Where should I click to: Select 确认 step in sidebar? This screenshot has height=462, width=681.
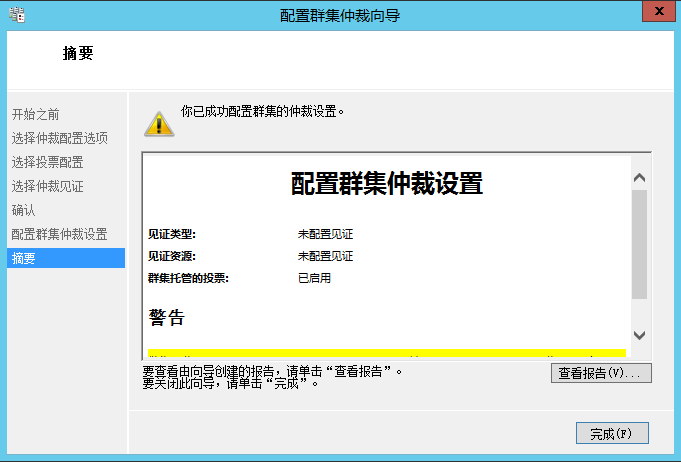click(23, 210)
